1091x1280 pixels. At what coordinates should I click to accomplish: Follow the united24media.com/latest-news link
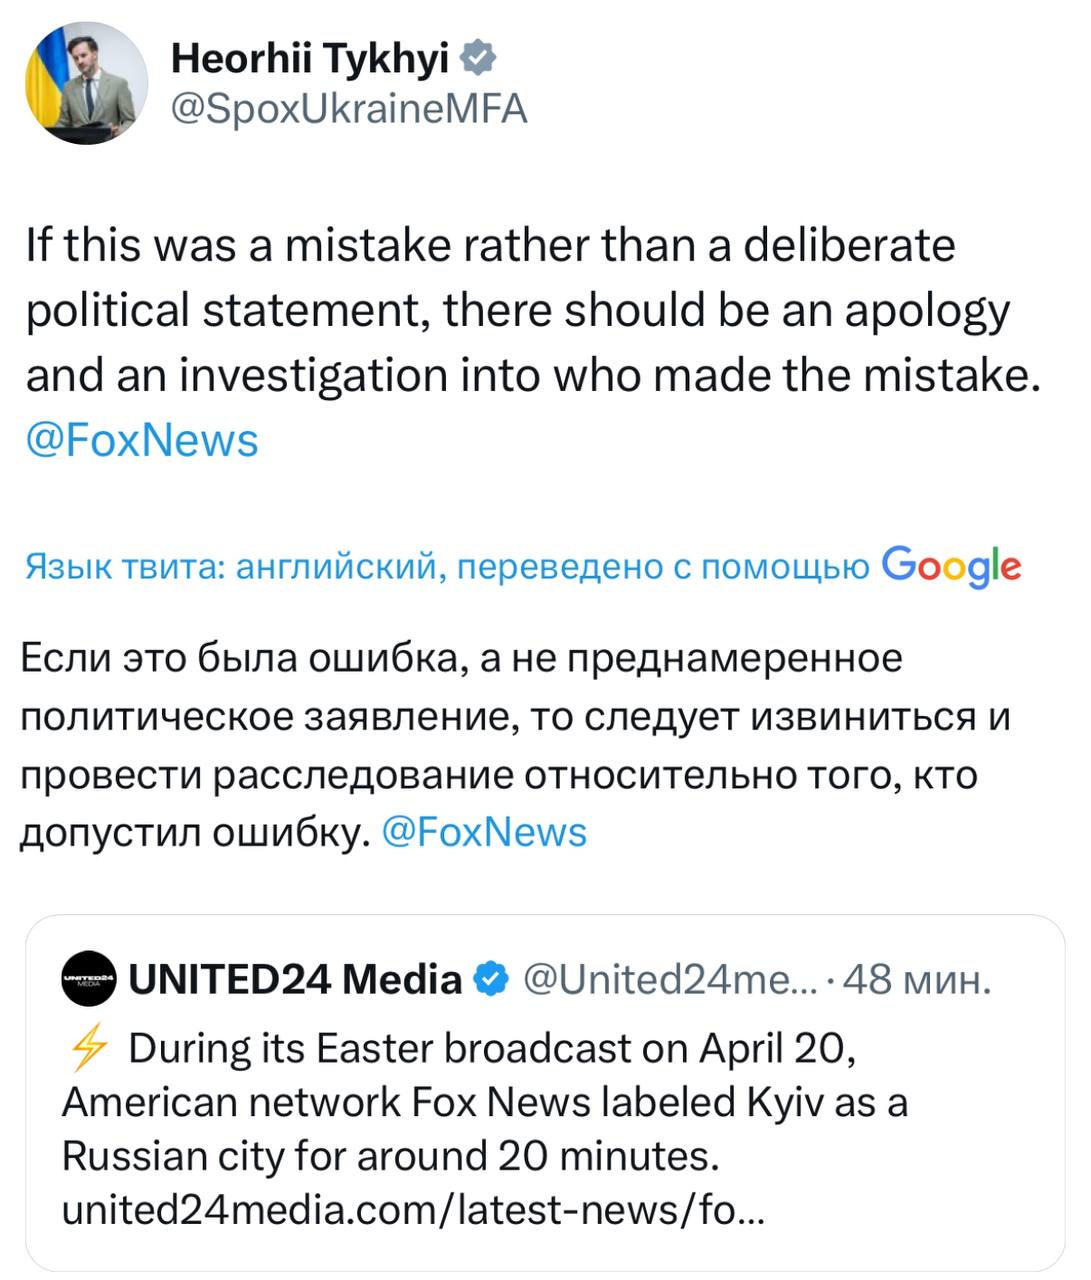point(414,1211)
